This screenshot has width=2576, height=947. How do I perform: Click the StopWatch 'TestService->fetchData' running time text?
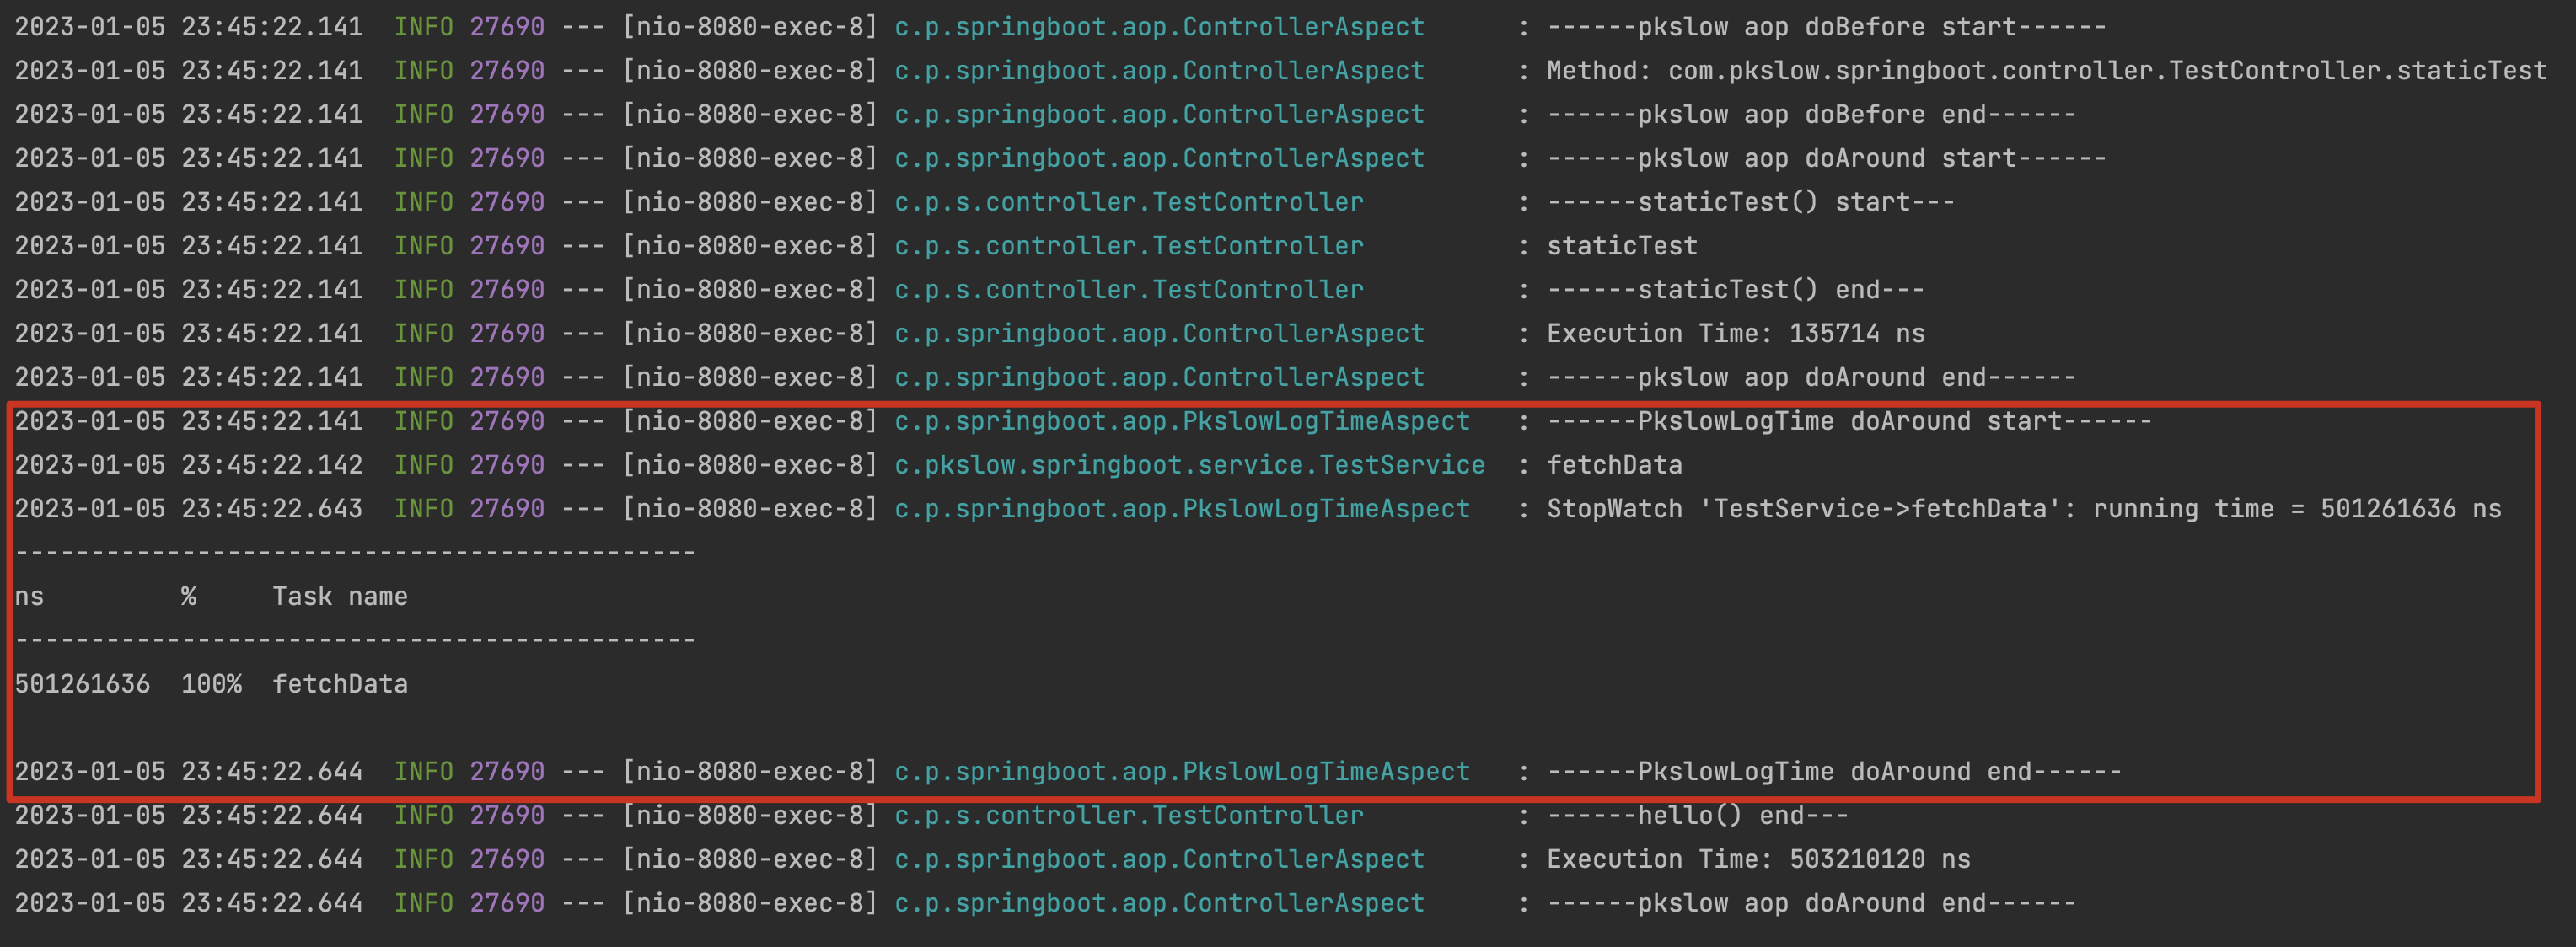point(2023,509)
